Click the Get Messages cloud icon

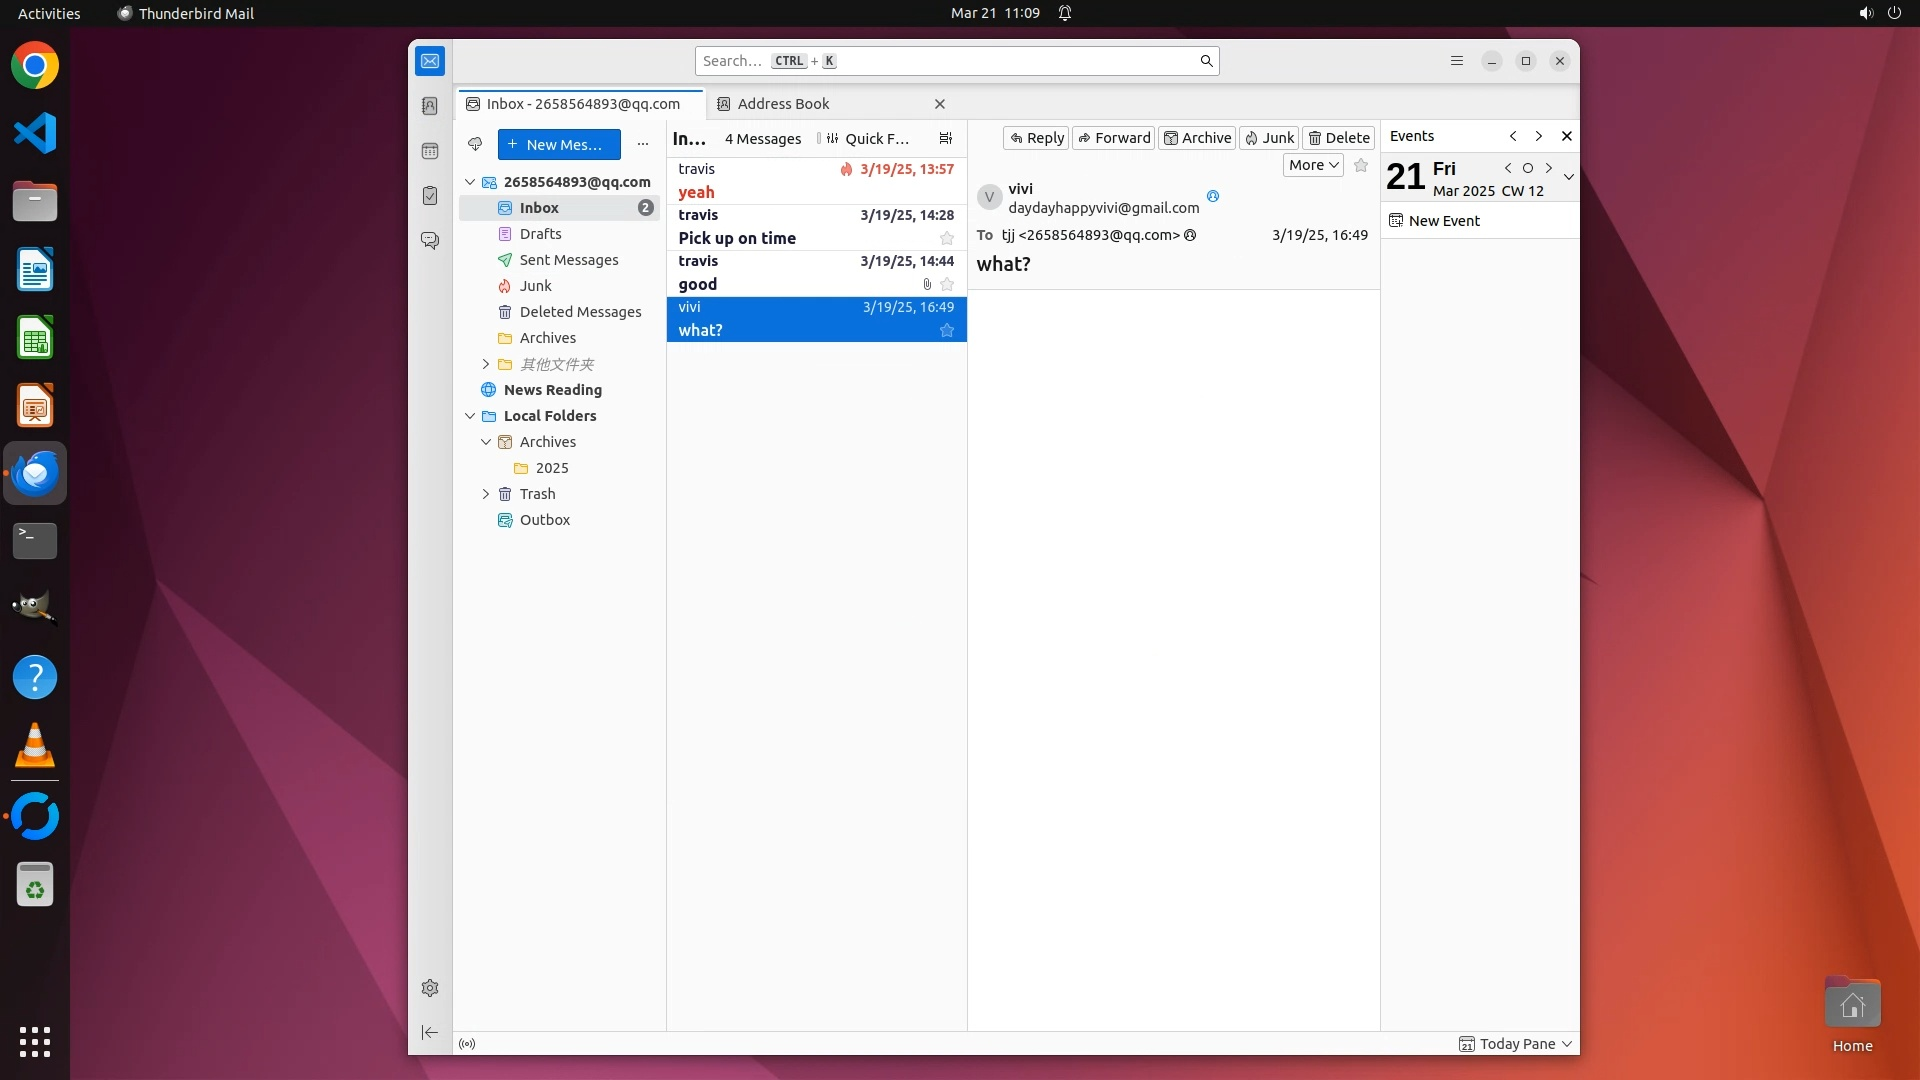tap(475, 144)
